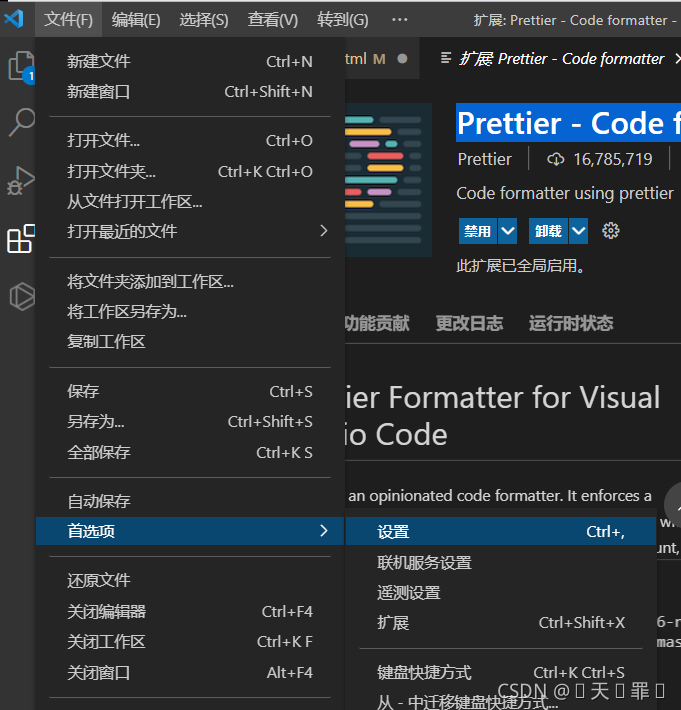Click the download count cloud icon
Screen dimensions: 681x710
pyautogui.click(x=556, y=159)
